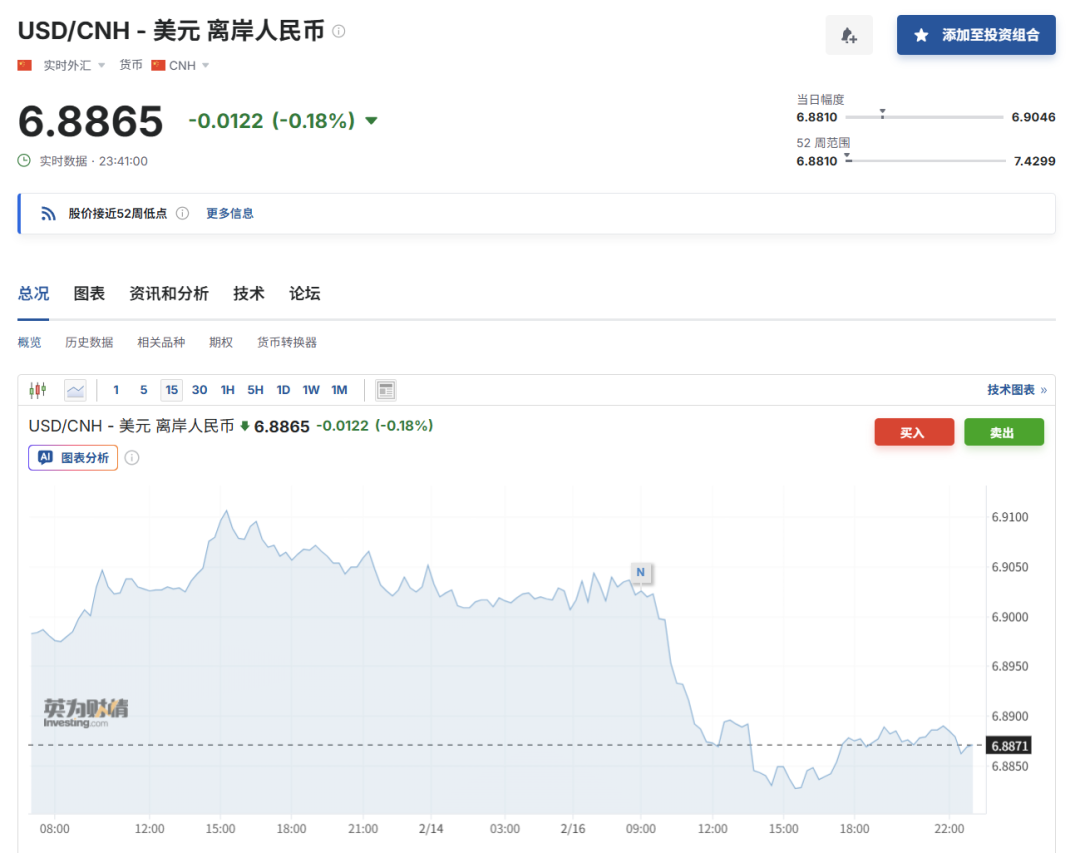The image size is (1080, 853).
Task: Select the area chart type icon
Action: click(75, 390)
